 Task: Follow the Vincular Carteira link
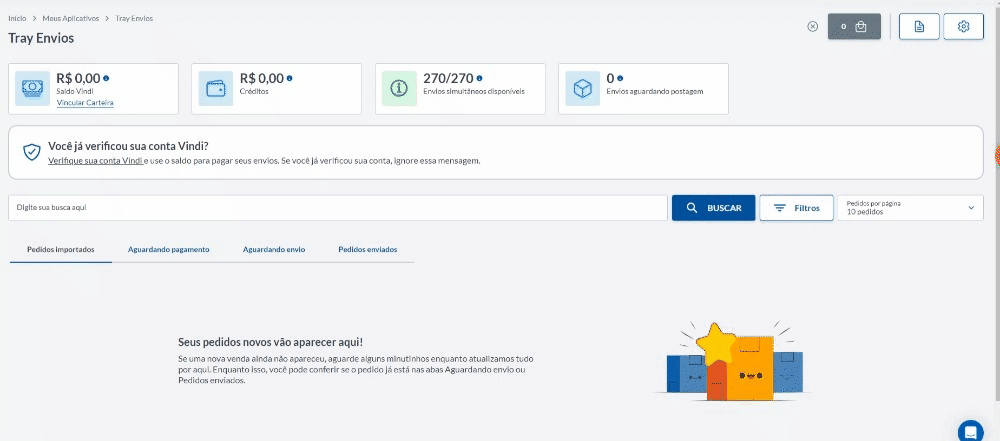click(85, 103)
